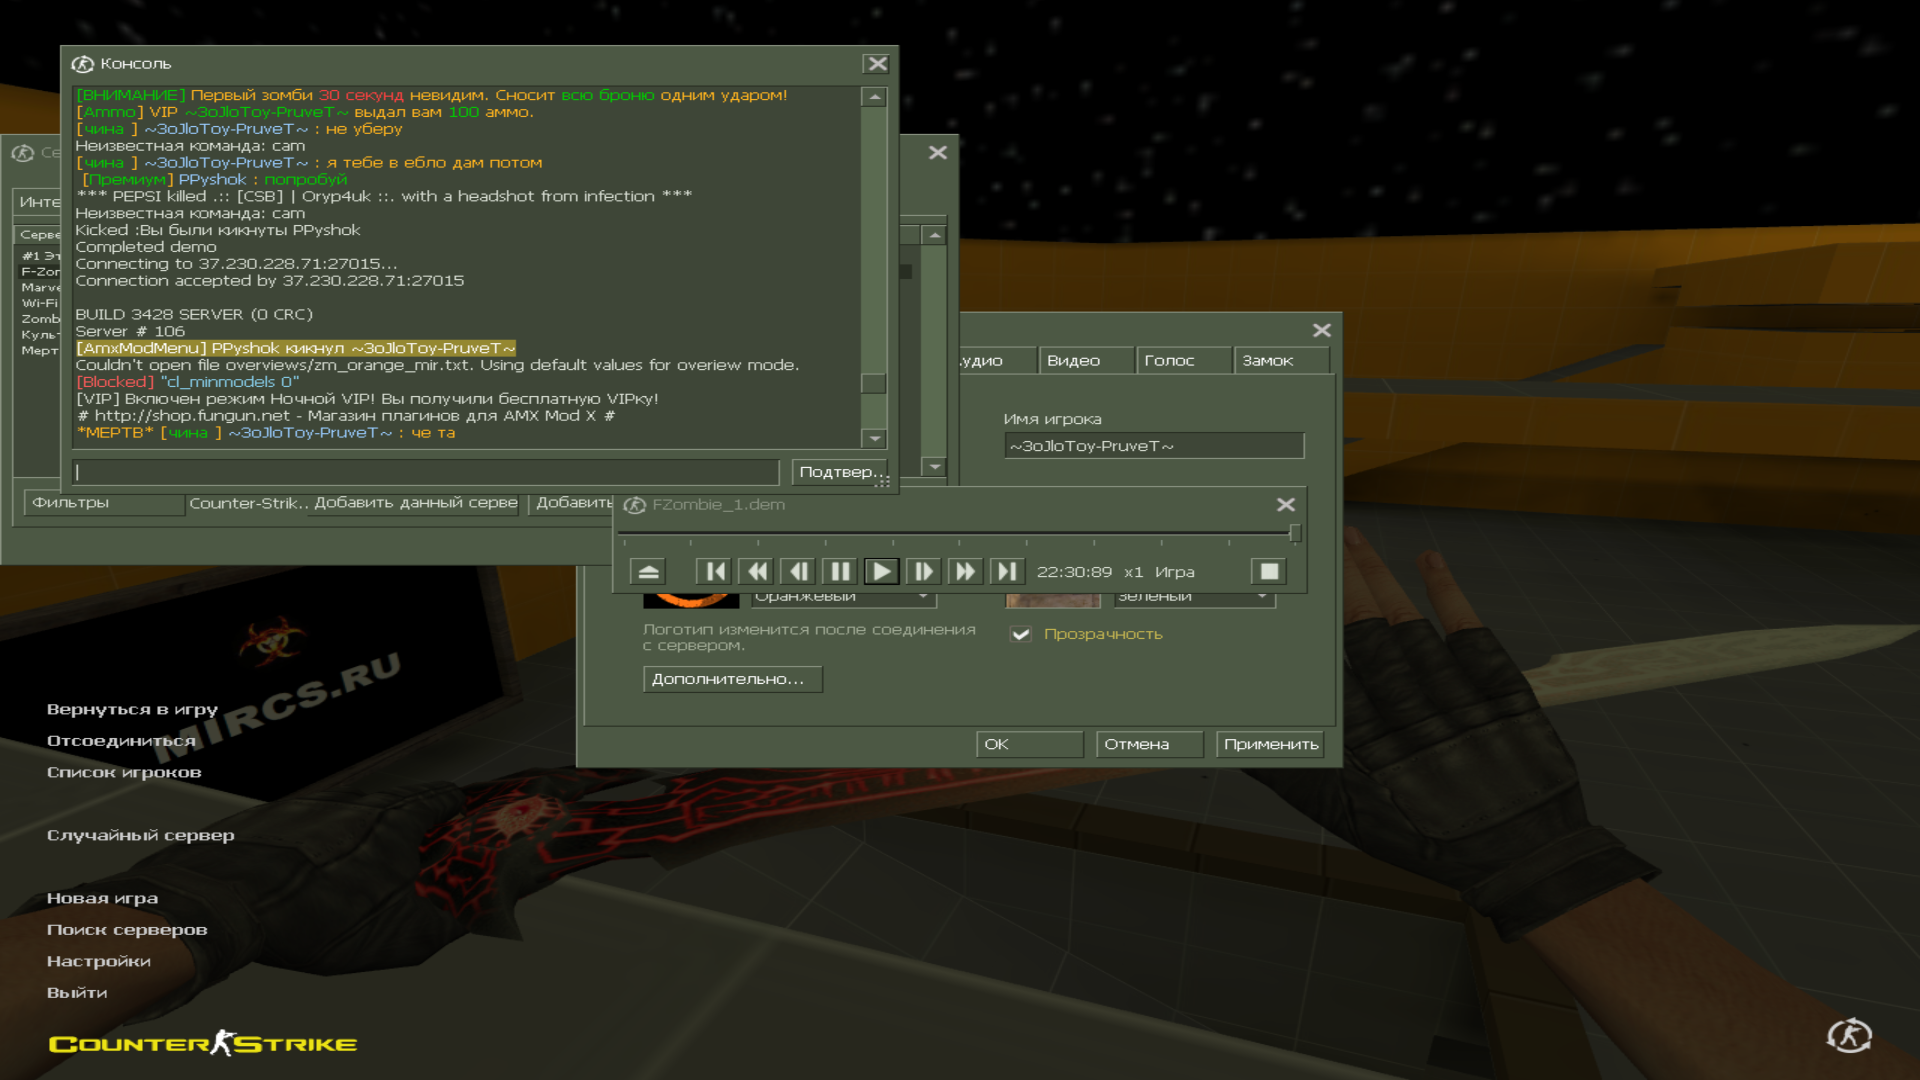Image resolution: width=1920 pixels, height=1080 pixels.
Task: Open Поиск серверов from main menu
Action: coord(127,930)
